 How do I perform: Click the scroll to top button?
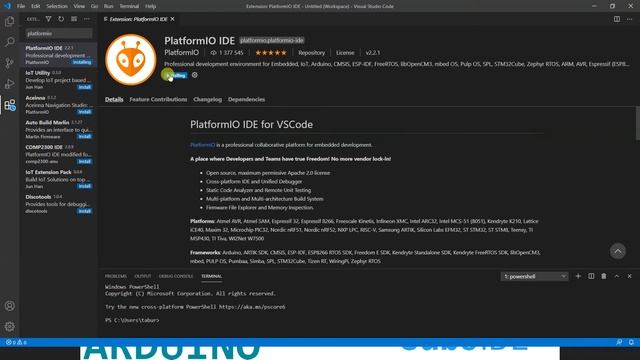pos(618,251)
